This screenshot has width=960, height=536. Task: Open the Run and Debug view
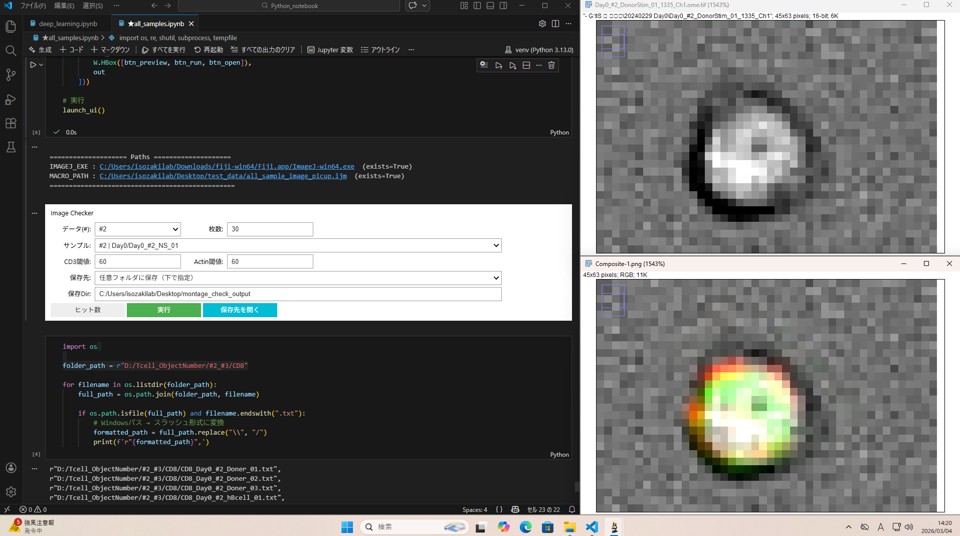[10, 99]
